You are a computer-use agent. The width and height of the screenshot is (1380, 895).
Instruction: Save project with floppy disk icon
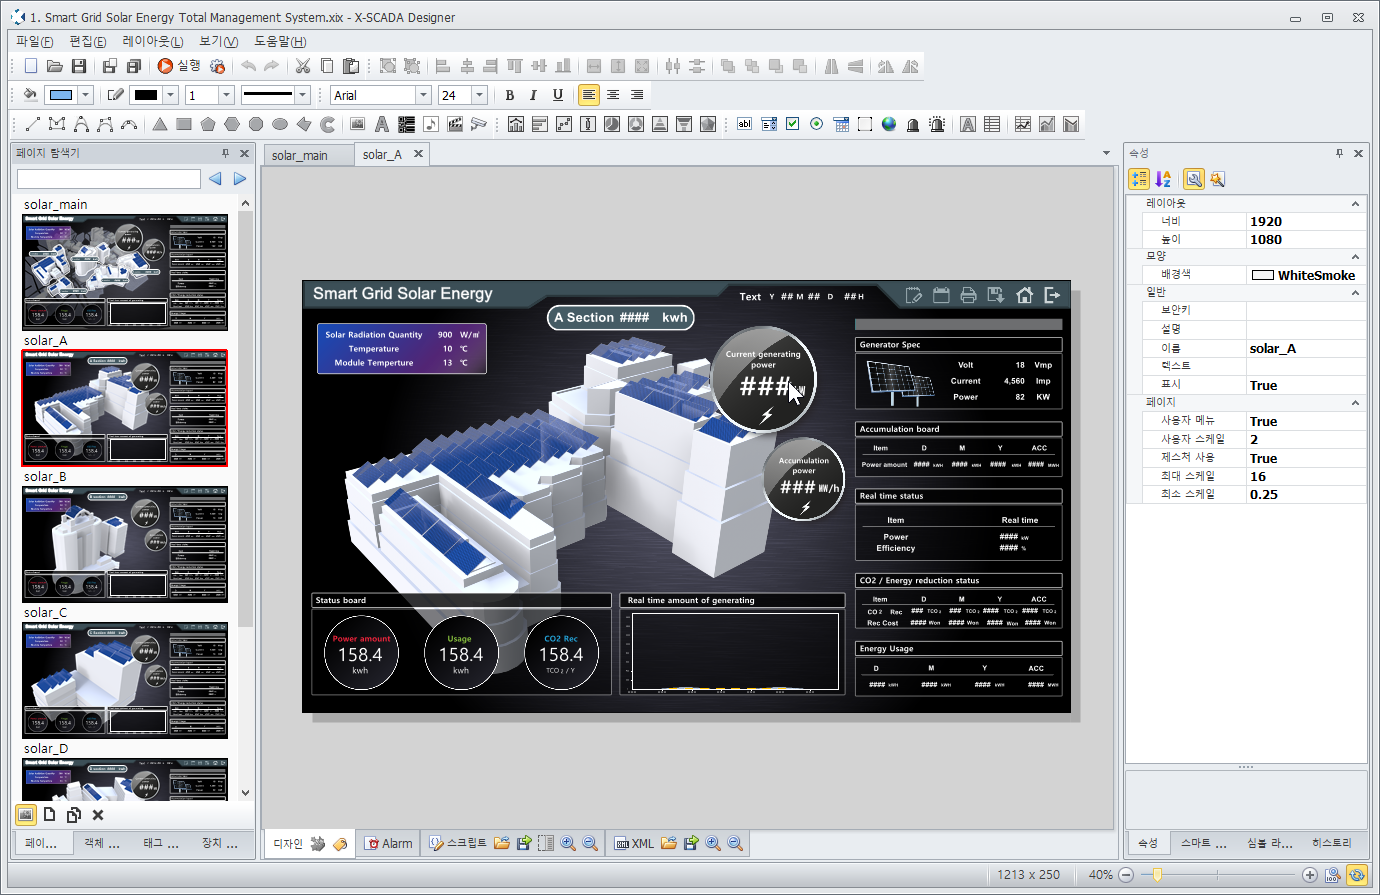click(79, 66)
